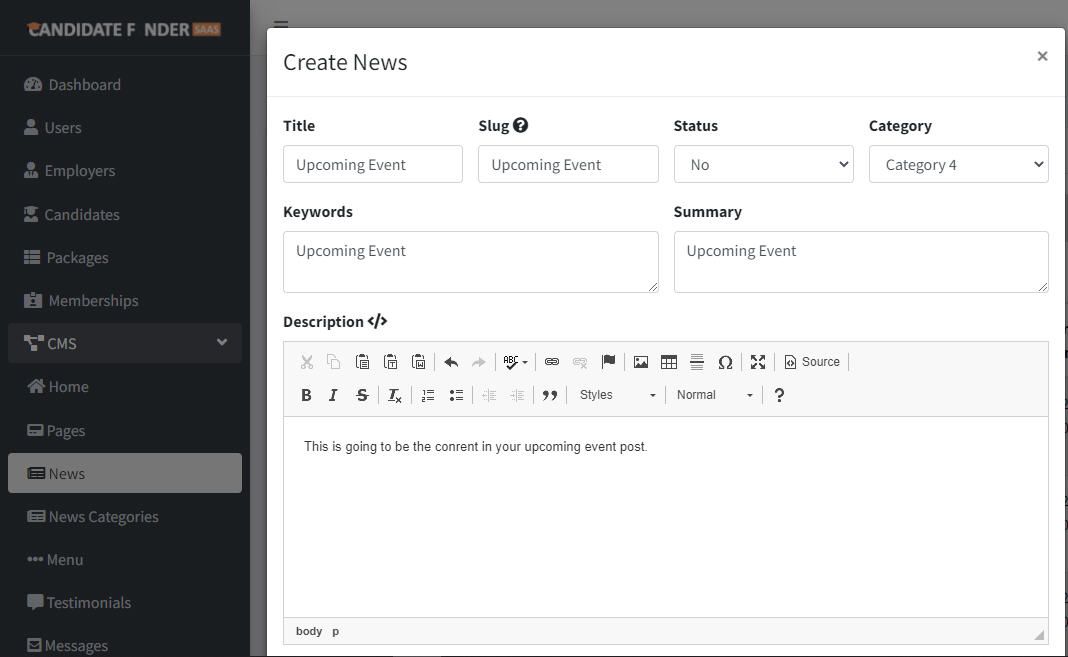Click Paste as plain text icon

pos(390,362)
